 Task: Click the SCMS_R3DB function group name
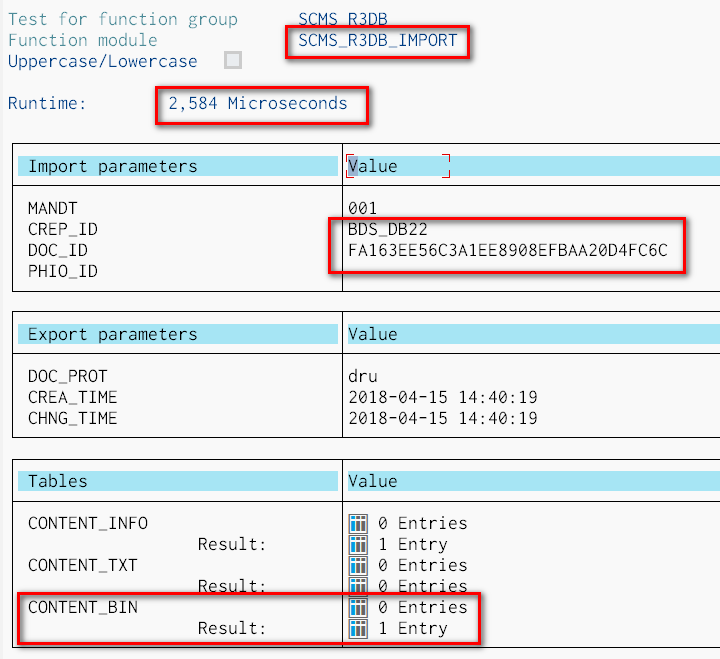[x=343, y=19]
